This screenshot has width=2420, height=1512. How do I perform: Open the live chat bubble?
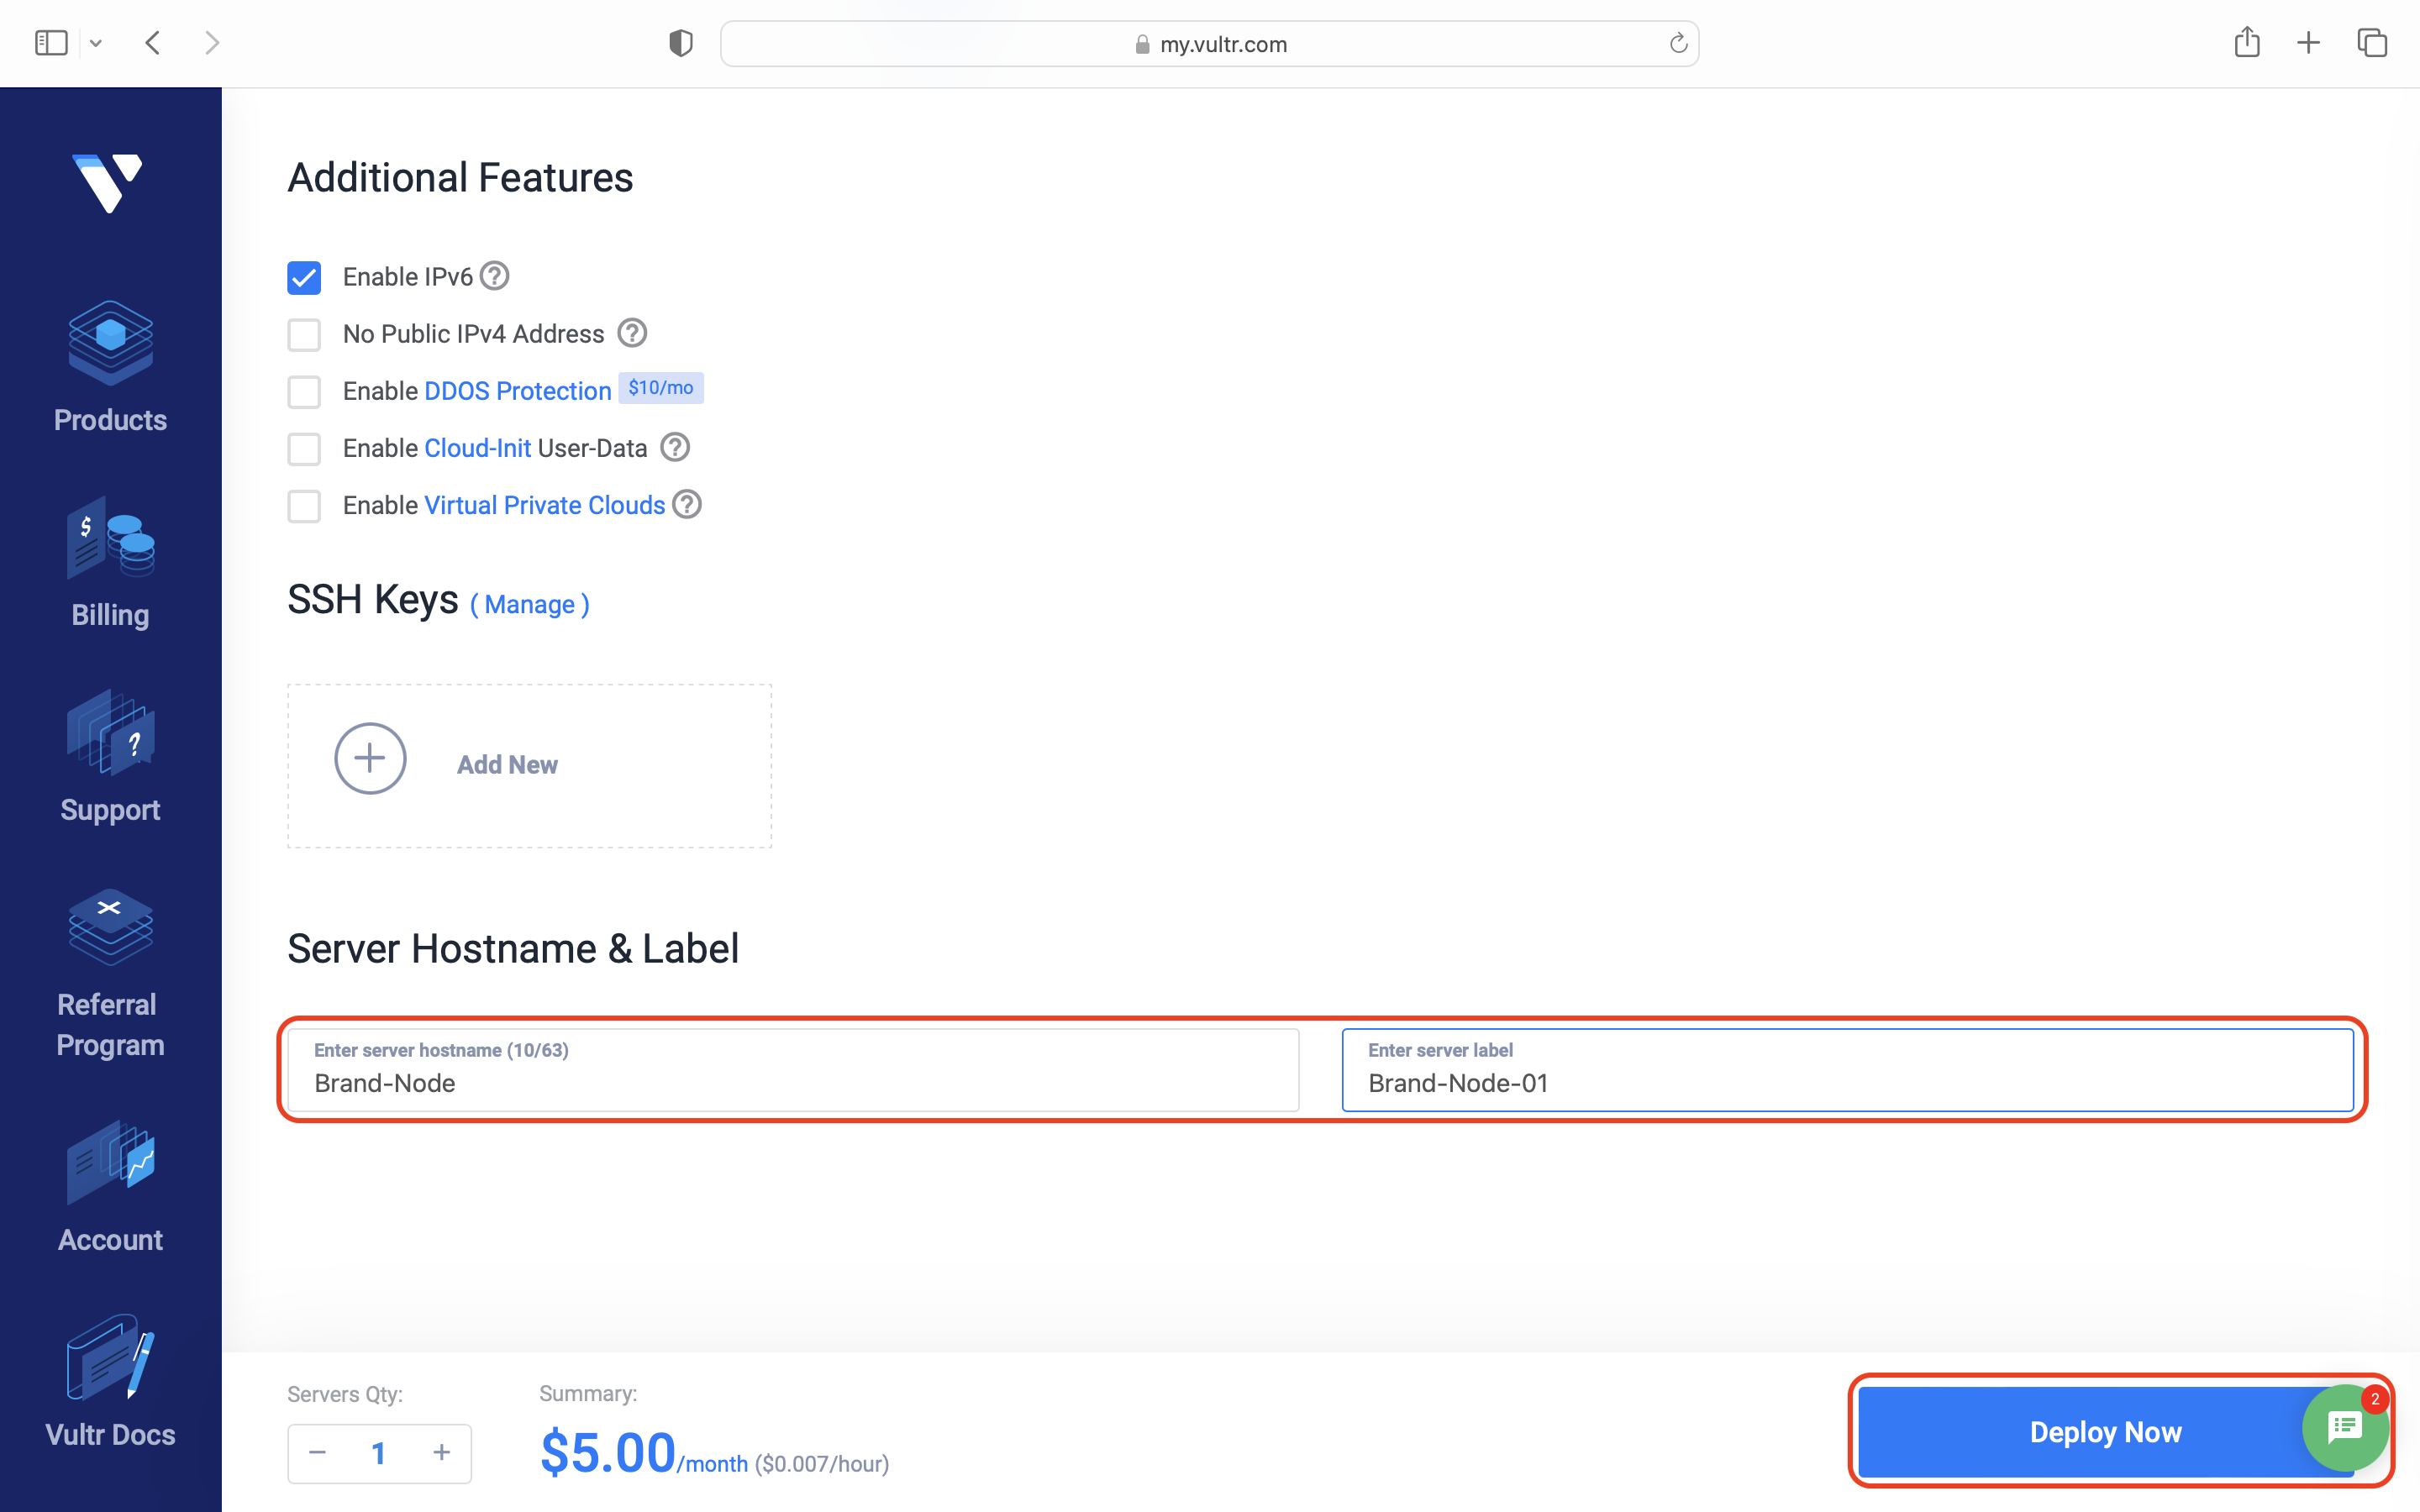[2344, 1428]
